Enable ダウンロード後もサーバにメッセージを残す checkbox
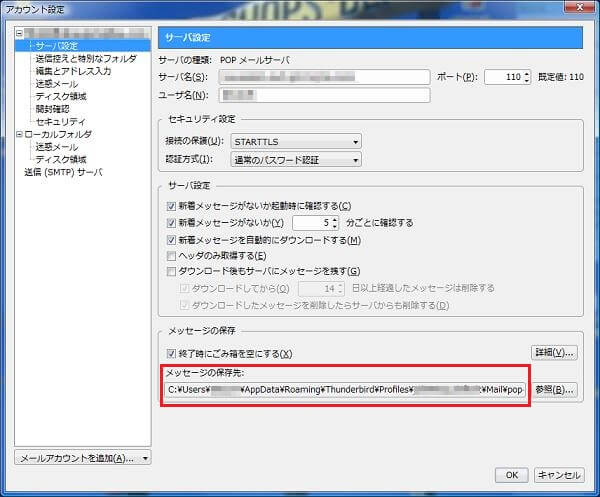Viewport: 600px width, 497px height. [x=171, y=271]
